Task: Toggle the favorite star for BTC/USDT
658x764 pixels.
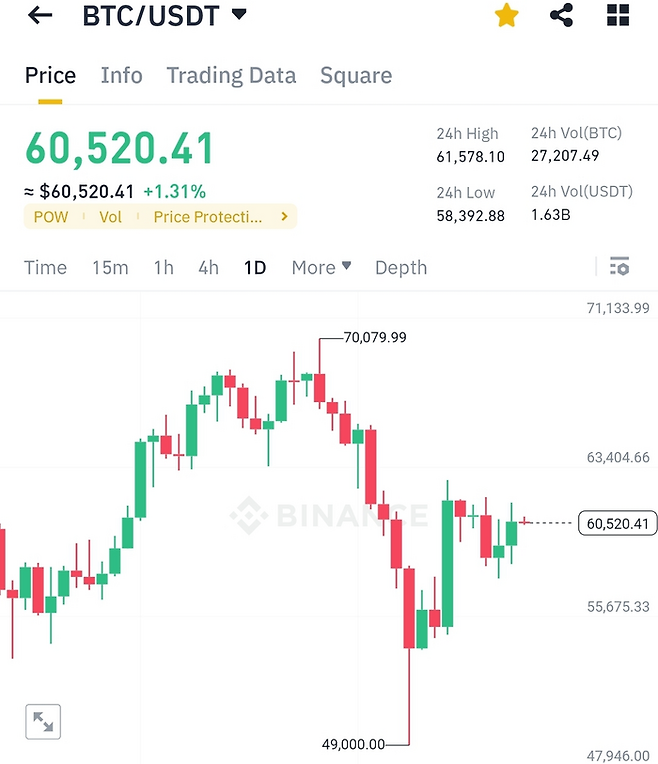Action: [x=507, y=16]
